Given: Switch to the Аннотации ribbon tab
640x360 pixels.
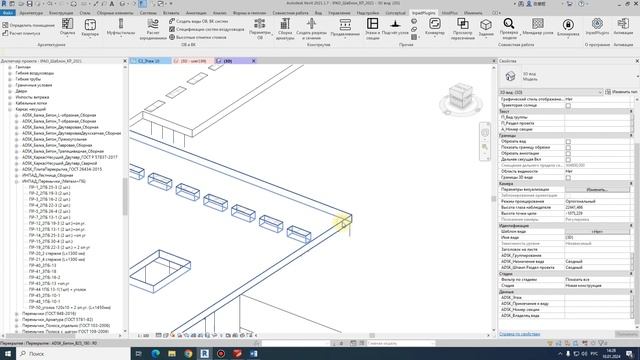Looking at the screenshot, I should 196,13.
